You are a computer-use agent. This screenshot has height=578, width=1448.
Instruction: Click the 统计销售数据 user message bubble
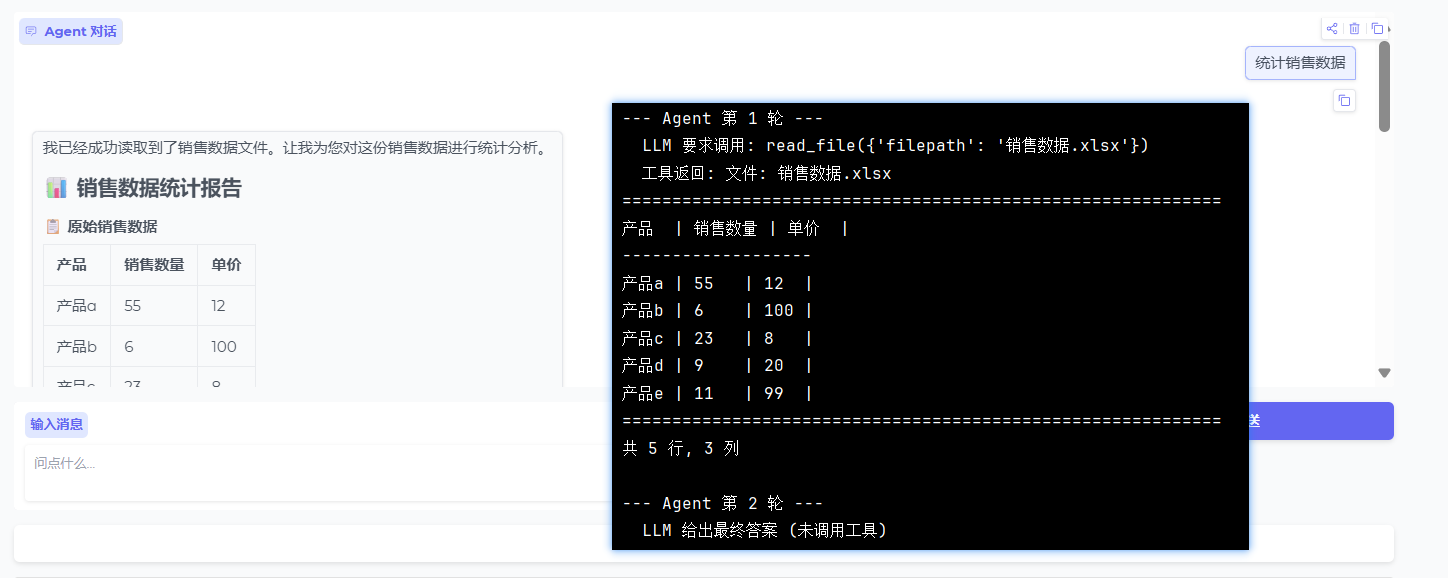point(1300,63)
